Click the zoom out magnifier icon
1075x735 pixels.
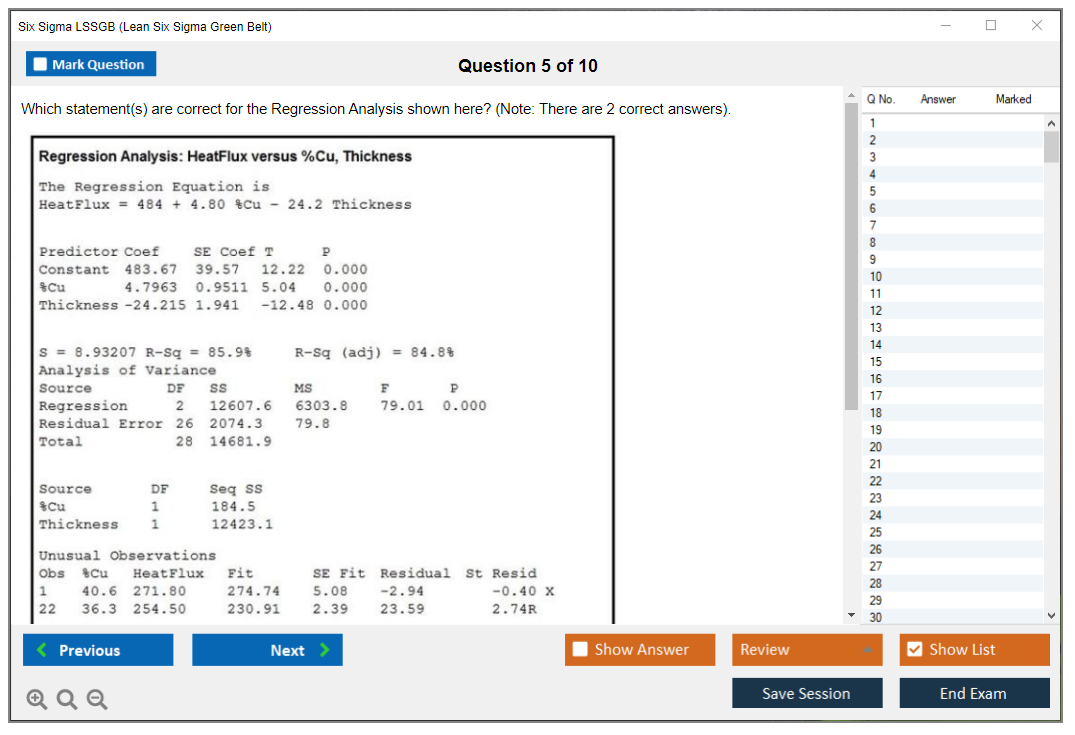point(96,700)
